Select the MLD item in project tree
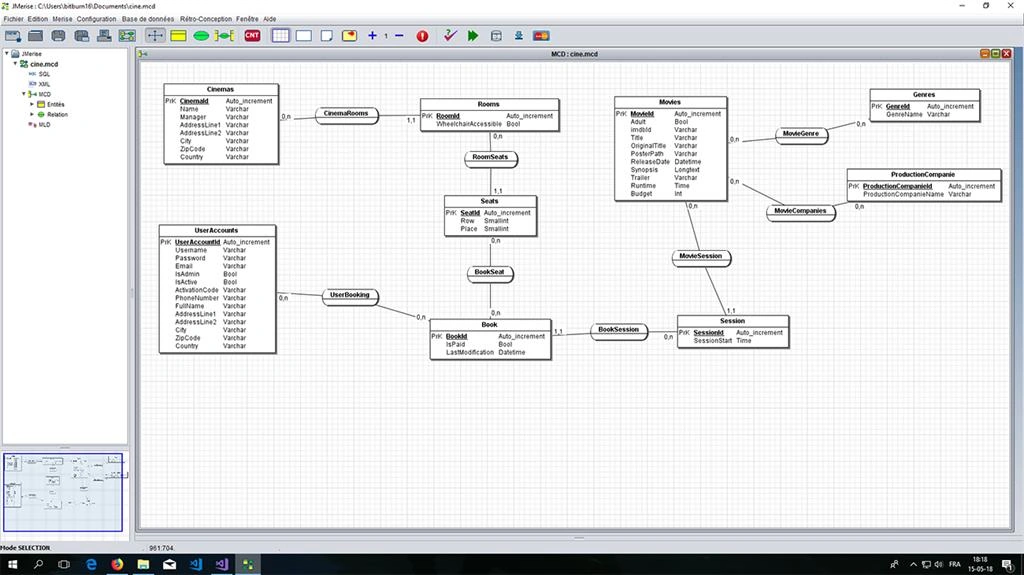This screenshot has height=575, width=1024. 44,124
